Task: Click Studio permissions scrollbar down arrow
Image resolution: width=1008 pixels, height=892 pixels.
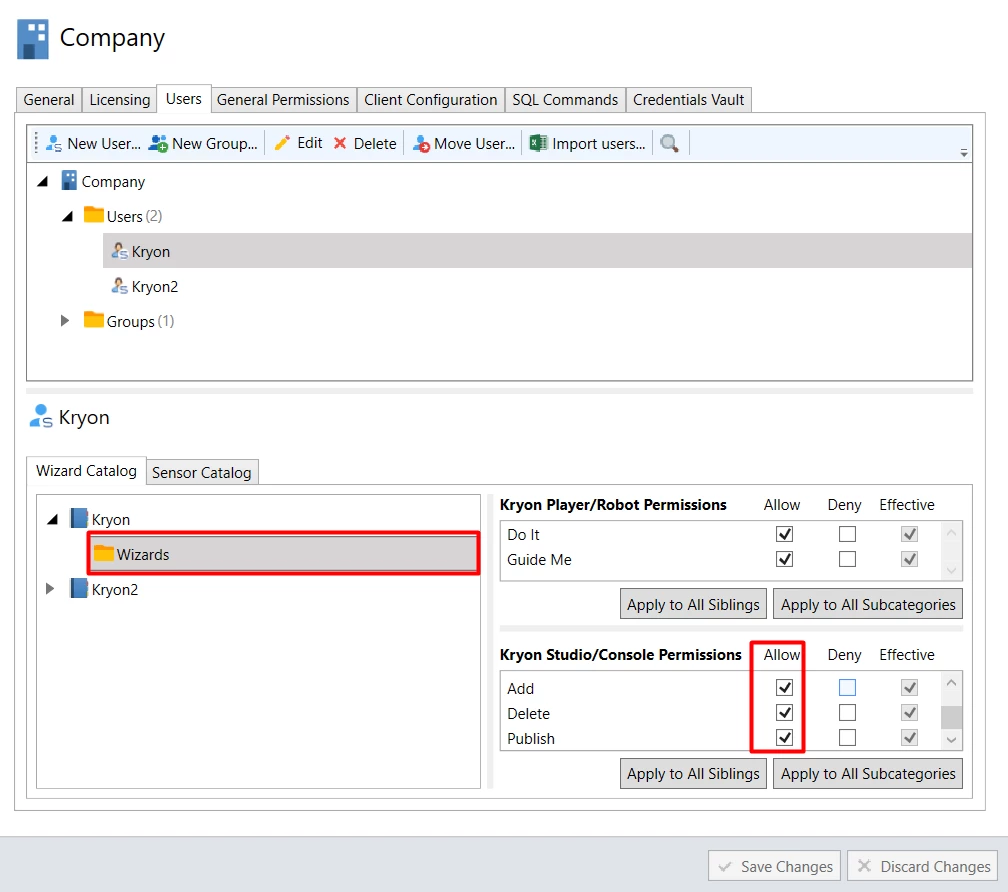Action: (951, 740)
